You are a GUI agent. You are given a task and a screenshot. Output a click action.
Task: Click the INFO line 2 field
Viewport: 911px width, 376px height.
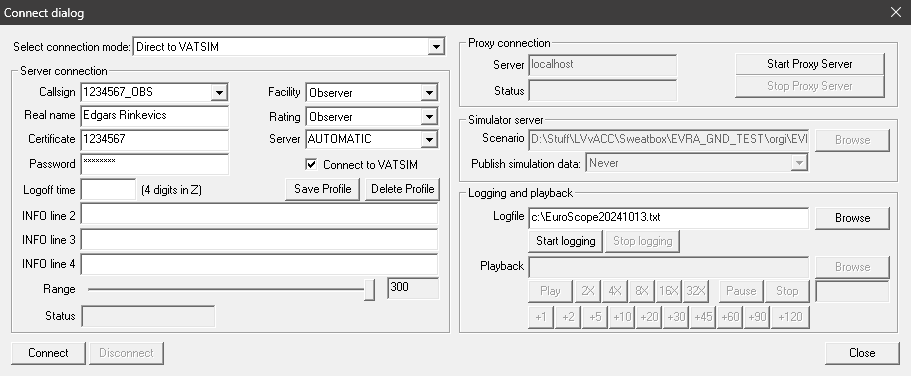[259, 214]
